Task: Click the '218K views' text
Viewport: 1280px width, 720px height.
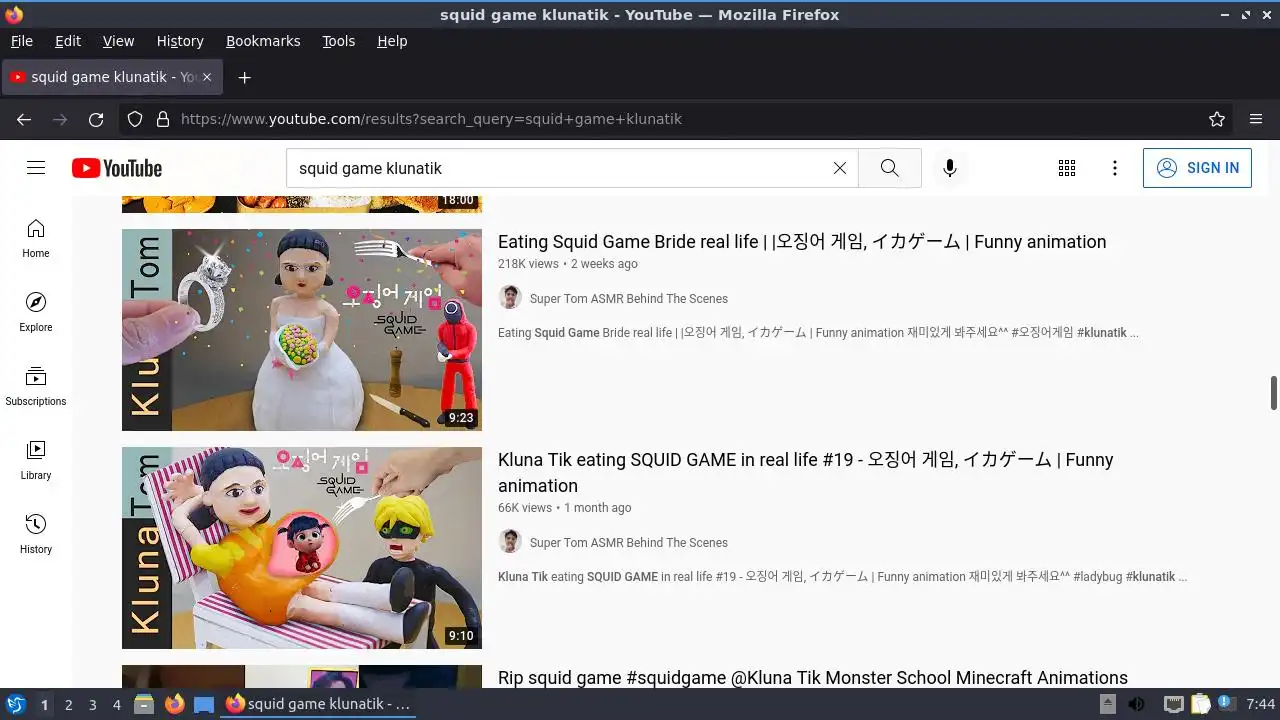Action: tap(528, 264)
